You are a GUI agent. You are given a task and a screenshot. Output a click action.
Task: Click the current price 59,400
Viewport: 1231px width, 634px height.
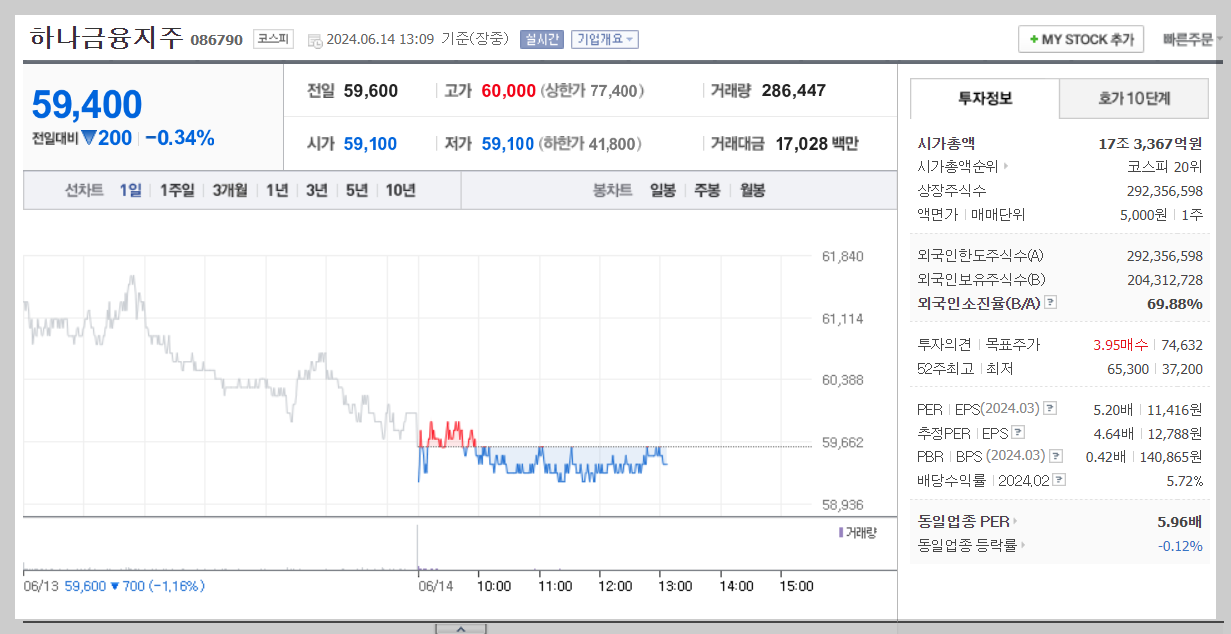pyautogui.click(x=87, y=104)
